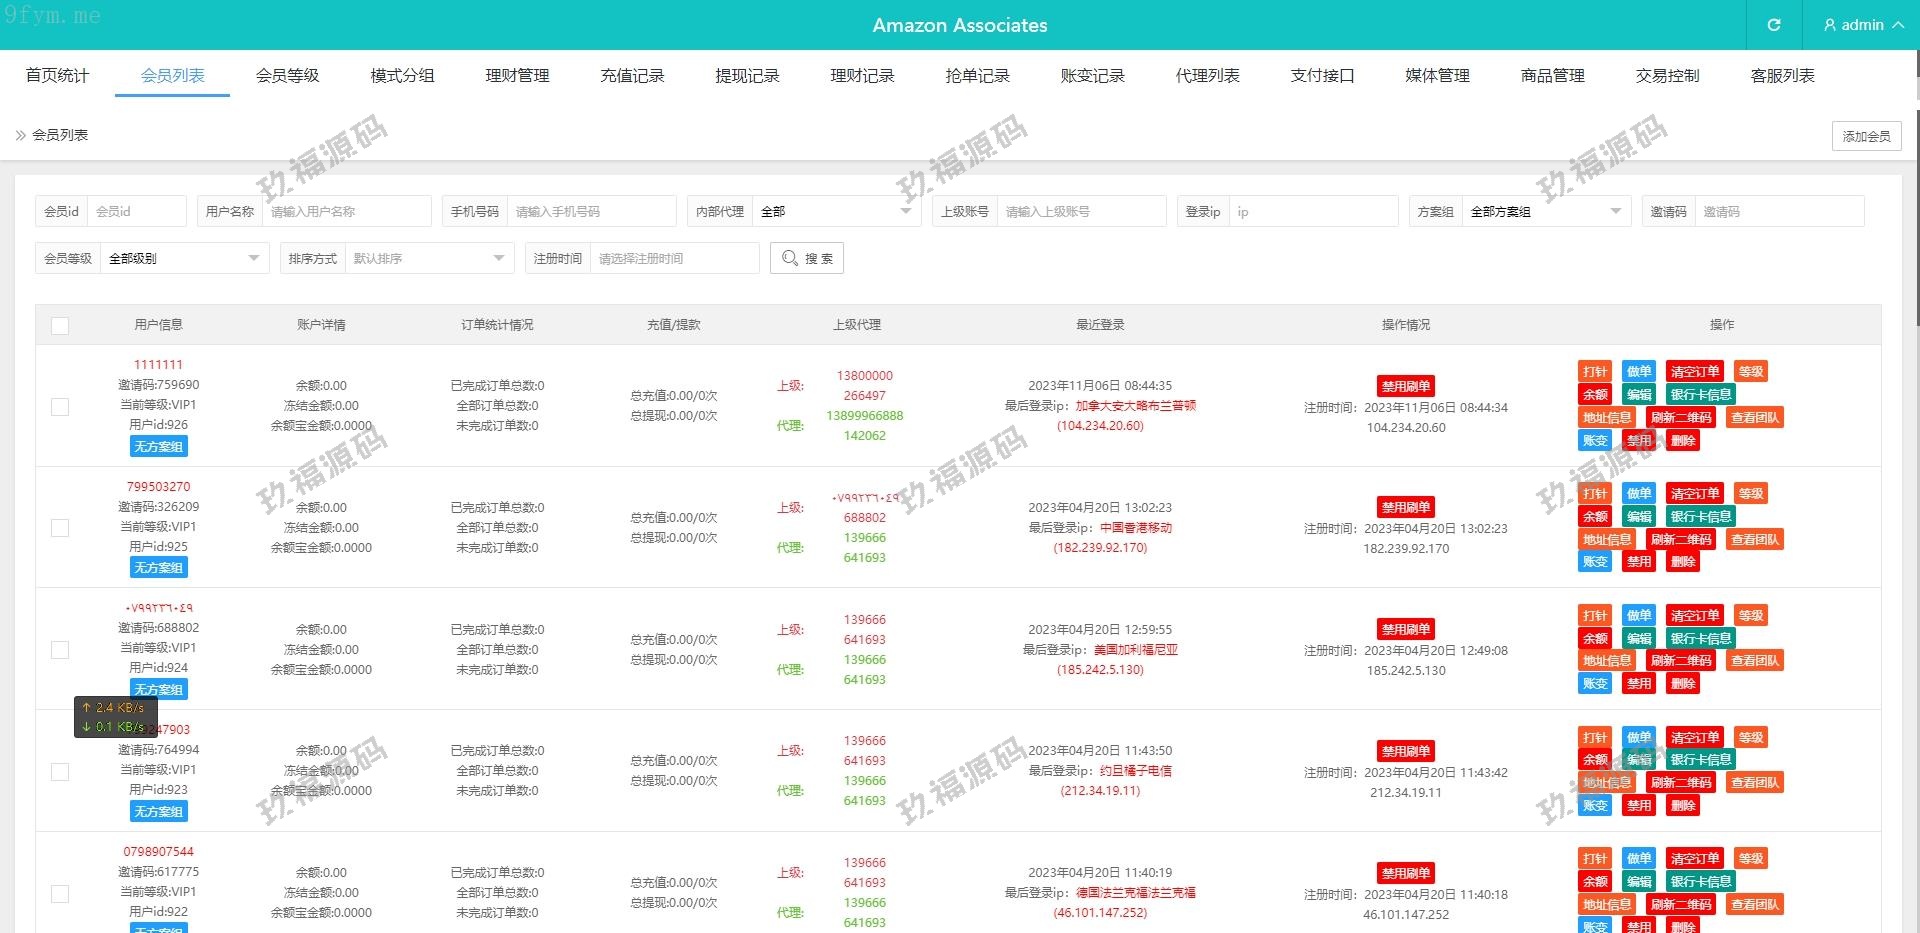Open the 商品管理 menu tab
The height and width of the screenshot is (933, 1920).
pyautogui.click(x=1552, y=76)
